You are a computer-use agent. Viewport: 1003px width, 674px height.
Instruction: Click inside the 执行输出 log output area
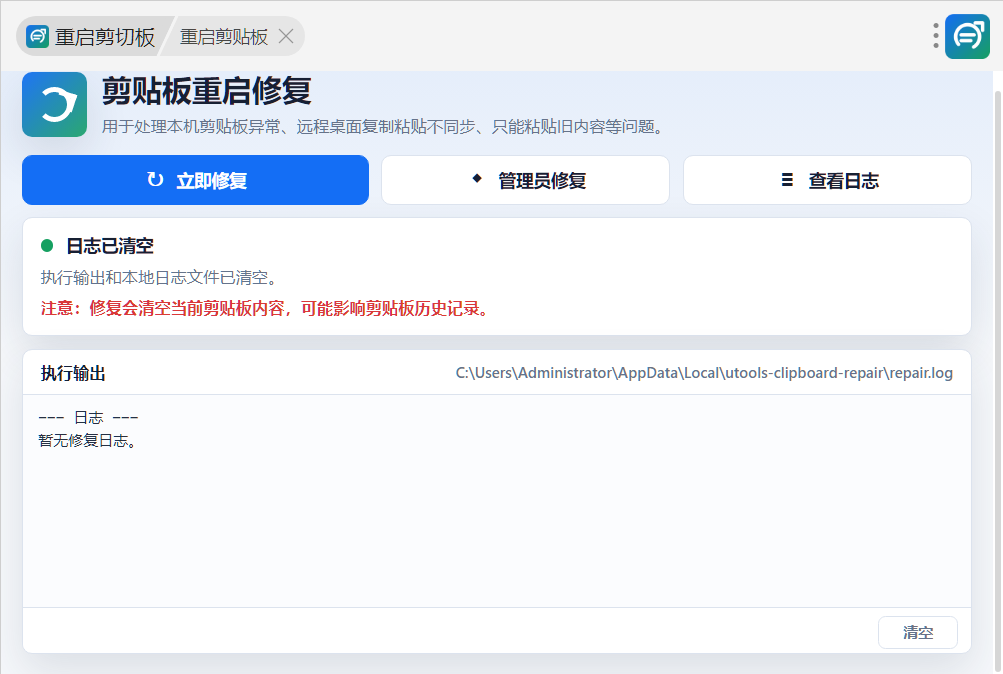click(496, 501)
